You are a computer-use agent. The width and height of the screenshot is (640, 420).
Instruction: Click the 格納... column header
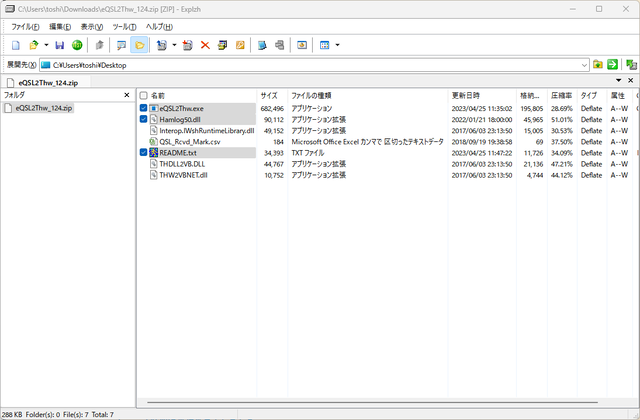click(530, 96)
